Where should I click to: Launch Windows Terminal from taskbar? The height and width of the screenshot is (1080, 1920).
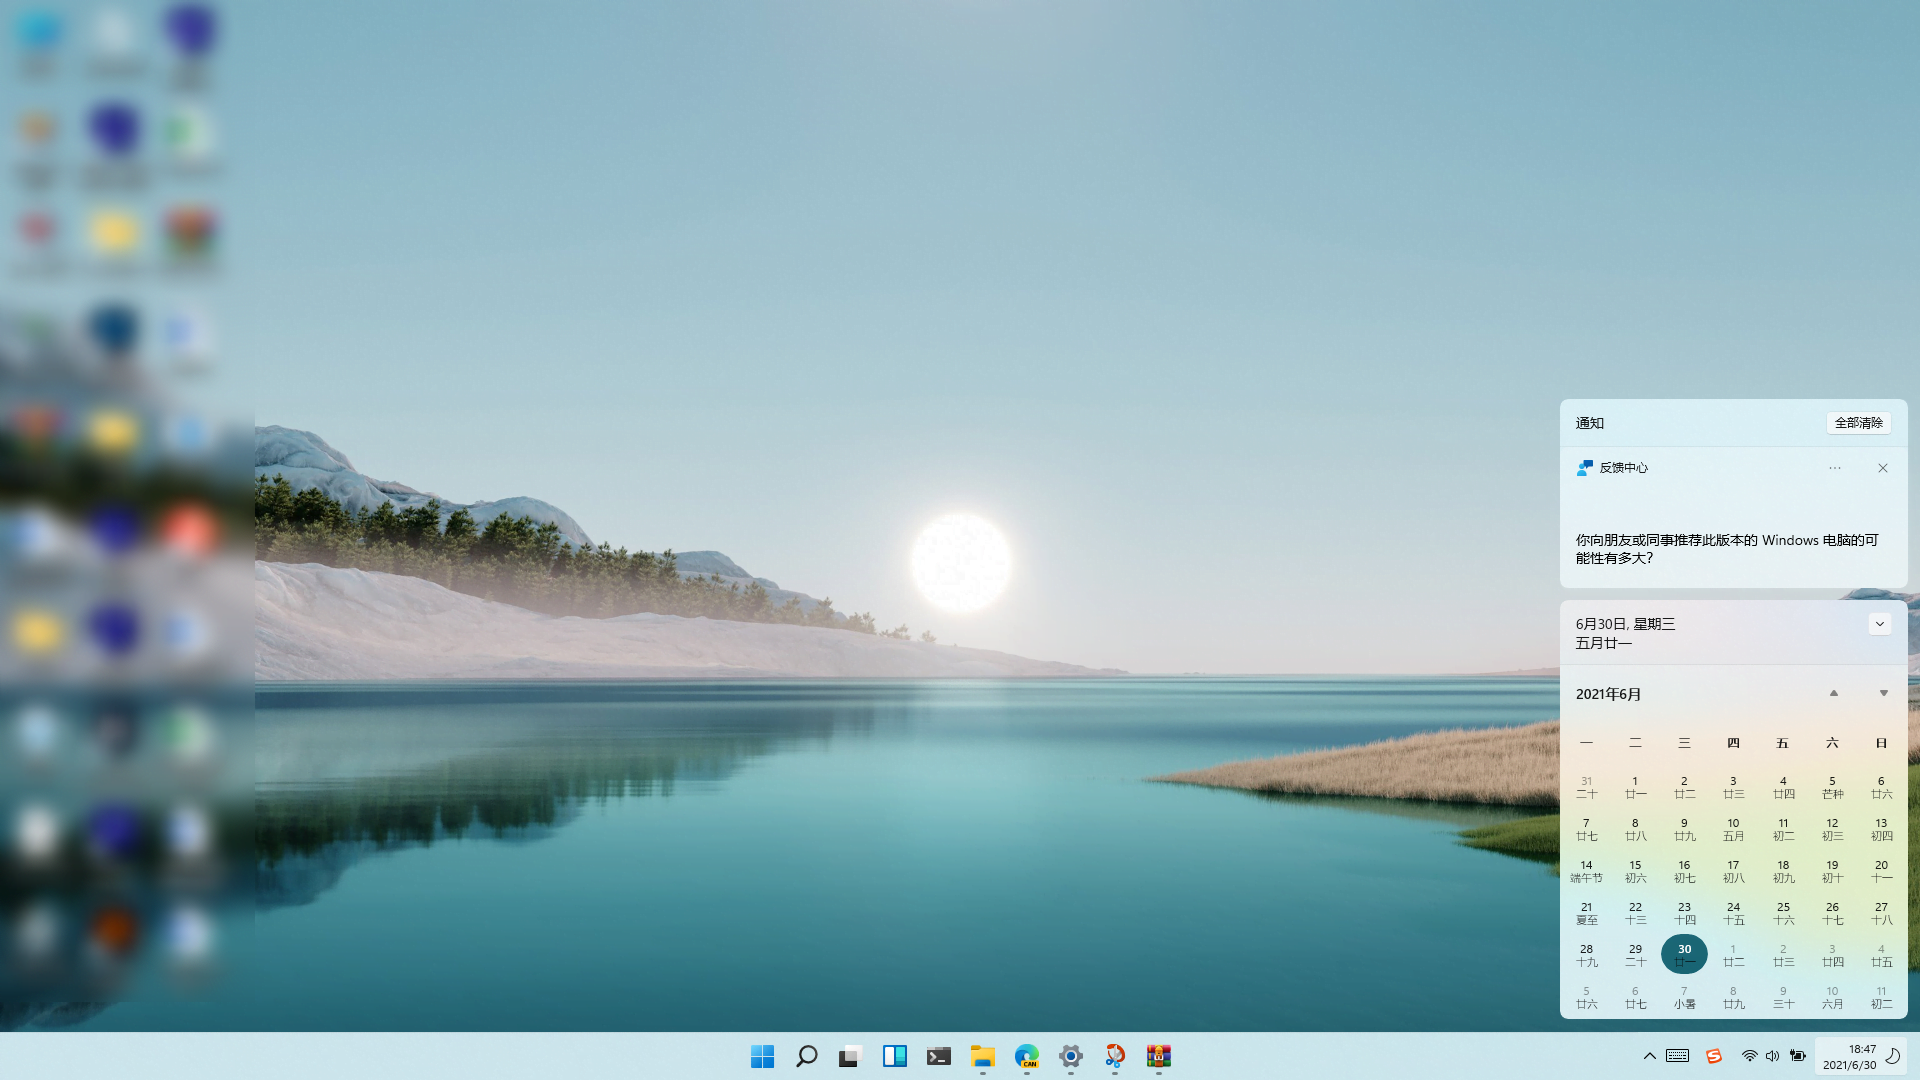click(x=938, y=1056)
